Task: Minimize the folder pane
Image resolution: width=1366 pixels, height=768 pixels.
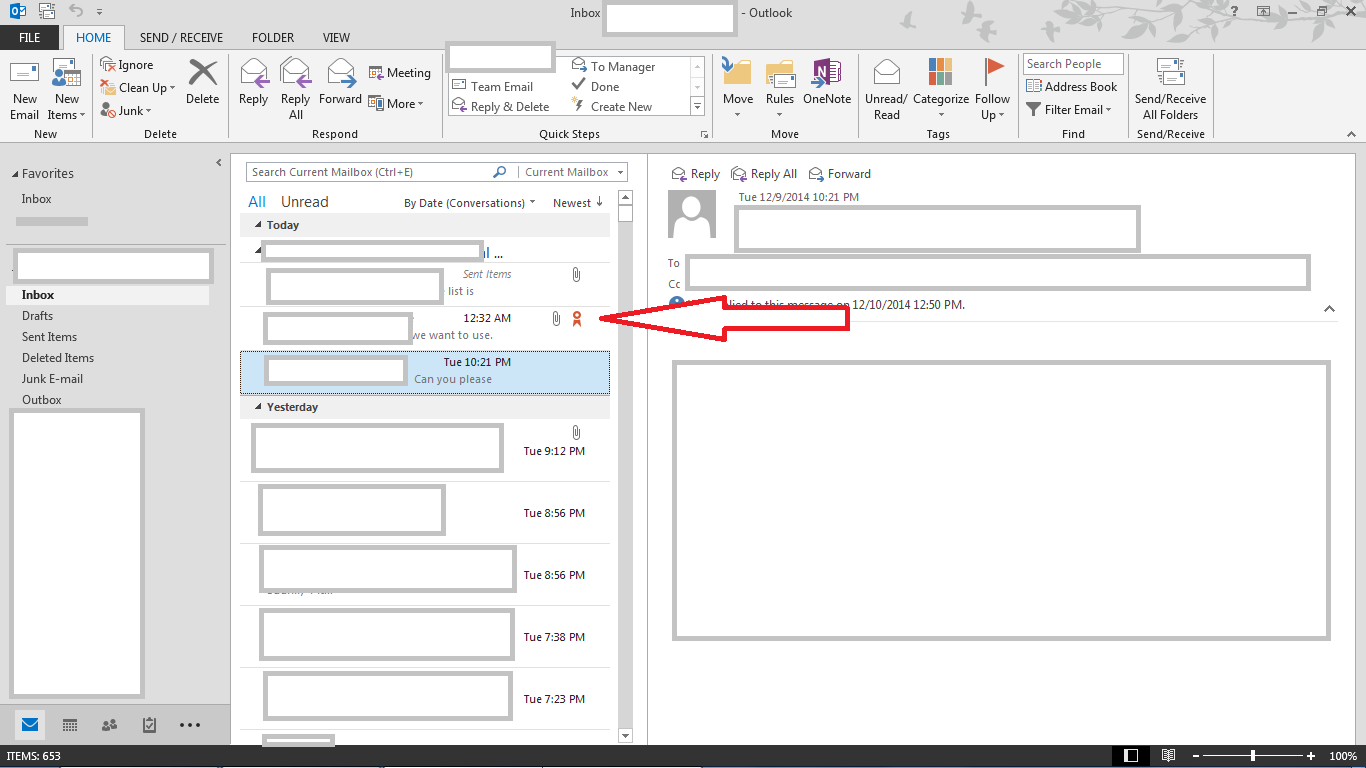Action: (x=219, y=163)
